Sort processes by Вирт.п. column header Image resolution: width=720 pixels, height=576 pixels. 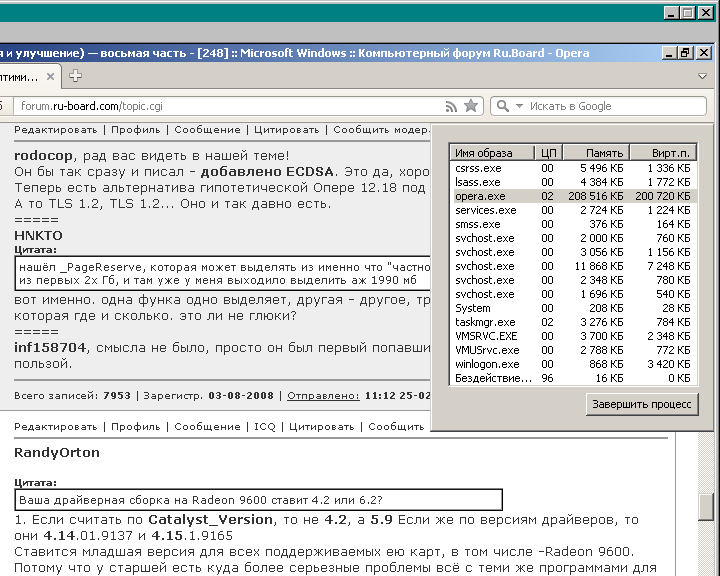point(663,153)
